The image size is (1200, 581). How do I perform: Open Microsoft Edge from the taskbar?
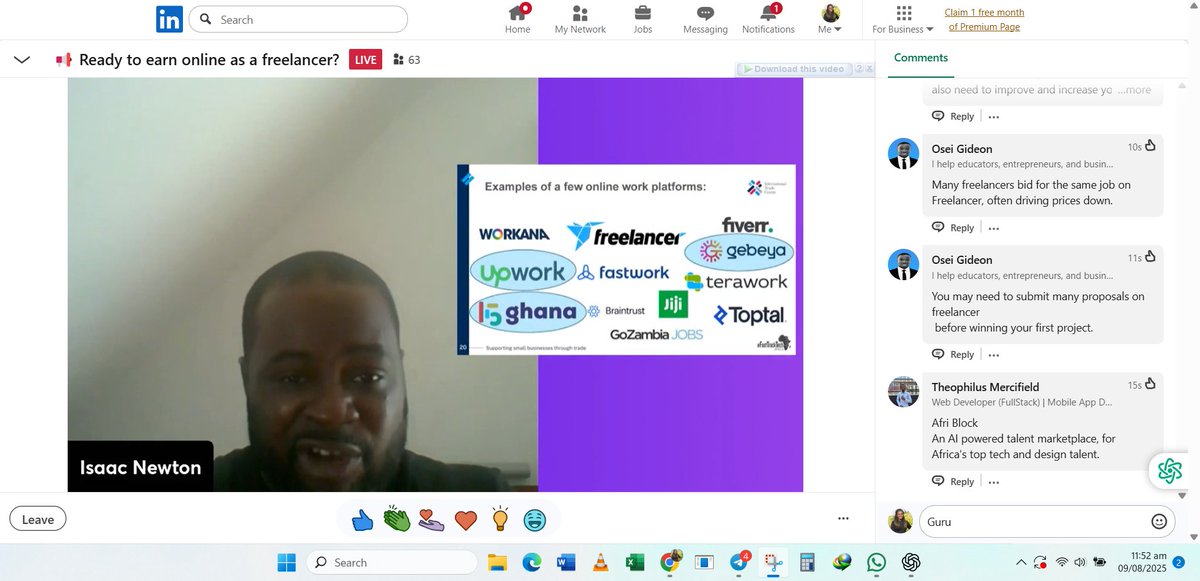[531, 562]
